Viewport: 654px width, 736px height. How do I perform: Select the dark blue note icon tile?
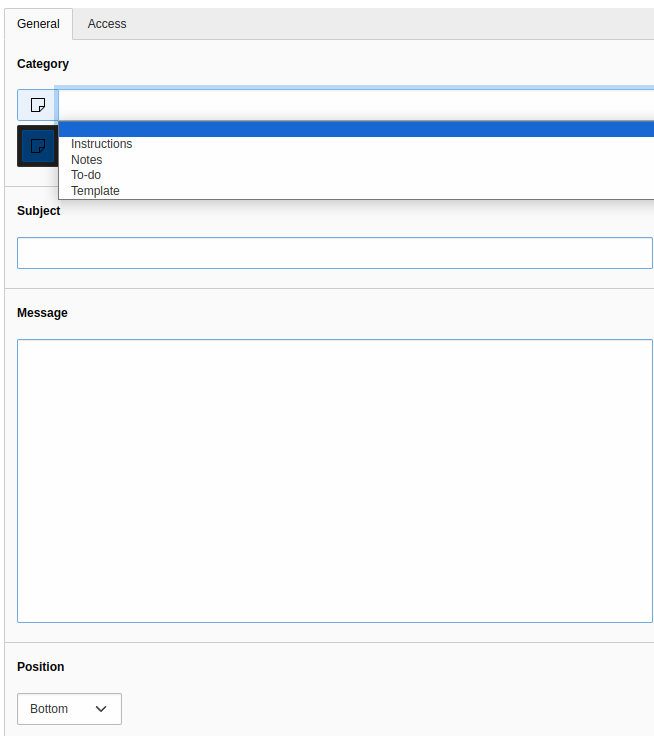point(37,146)
